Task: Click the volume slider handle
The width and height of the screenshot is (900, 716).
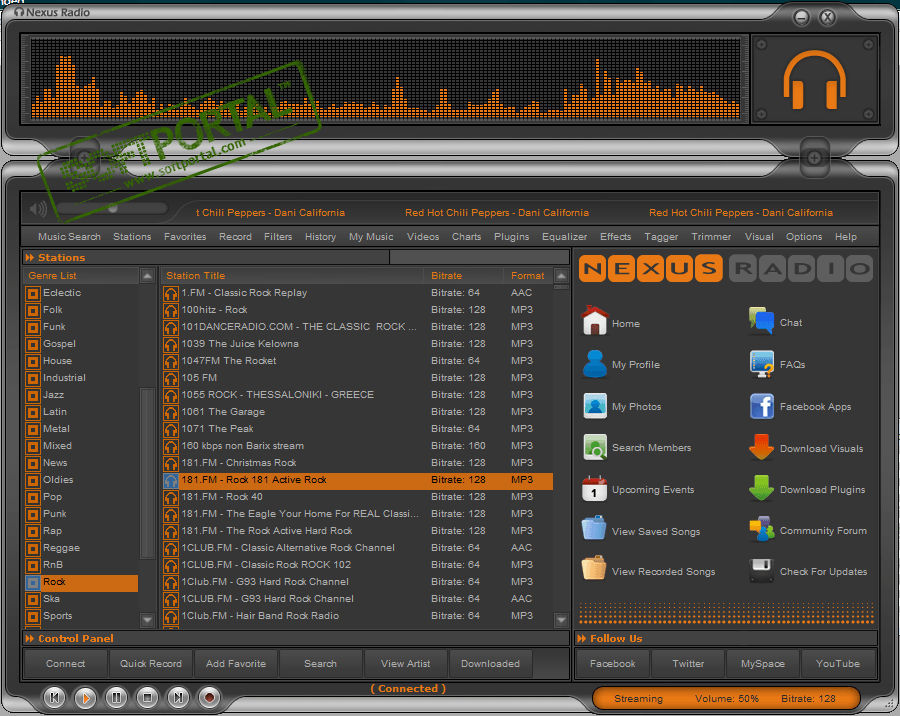Action: point(113,208)
